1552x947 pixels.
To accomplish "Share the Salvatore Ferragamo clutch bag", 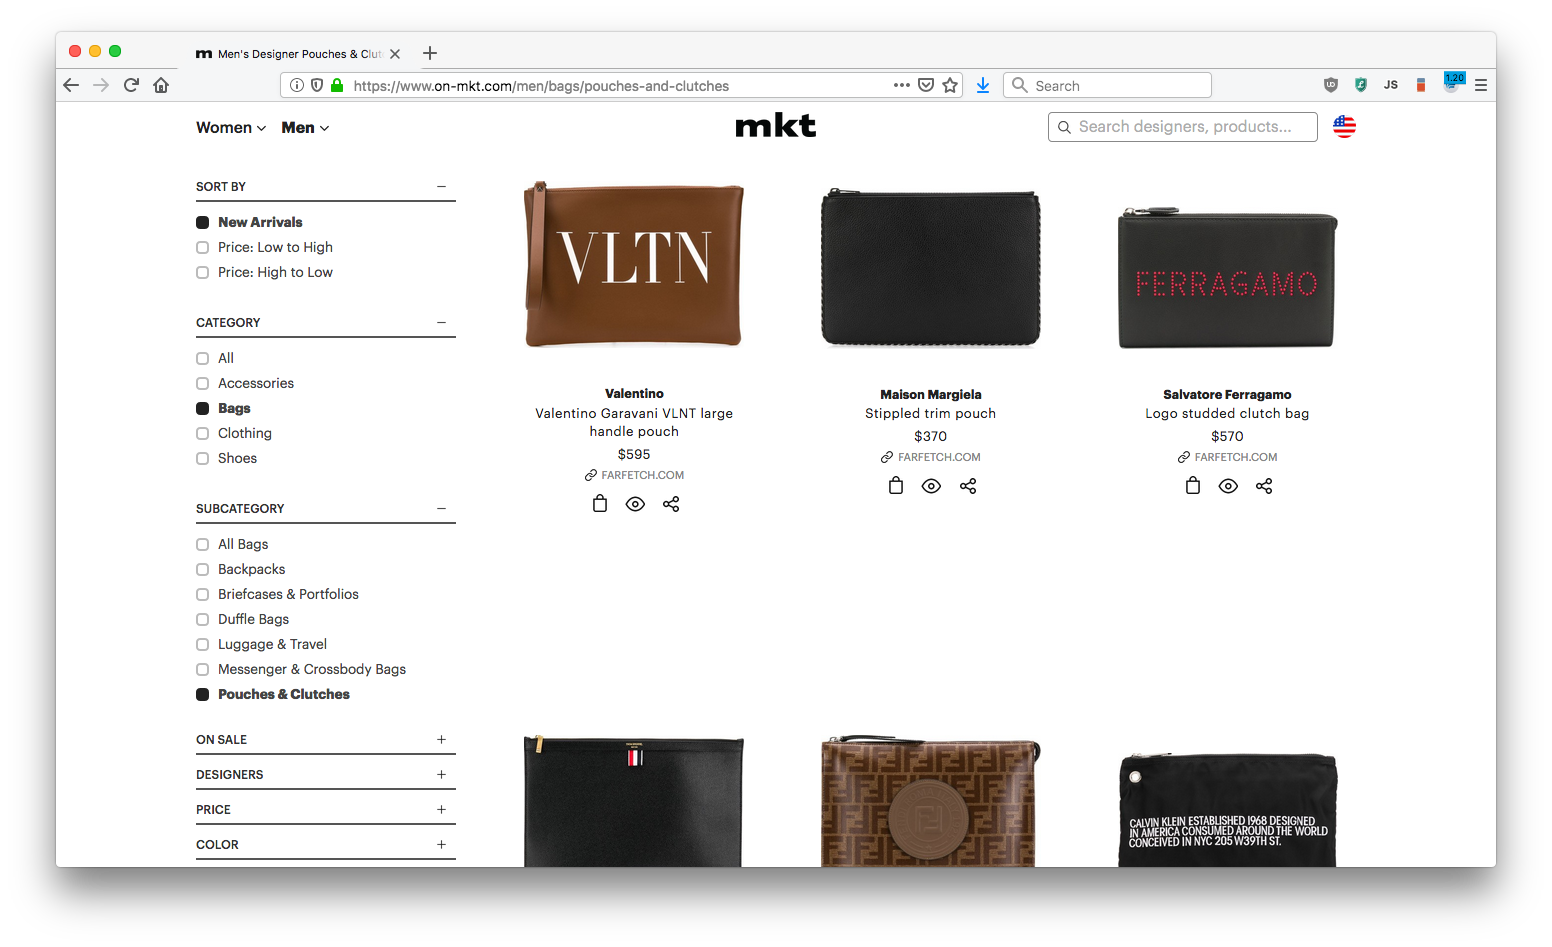I will pyautogui.click(x=1264, y=486).
